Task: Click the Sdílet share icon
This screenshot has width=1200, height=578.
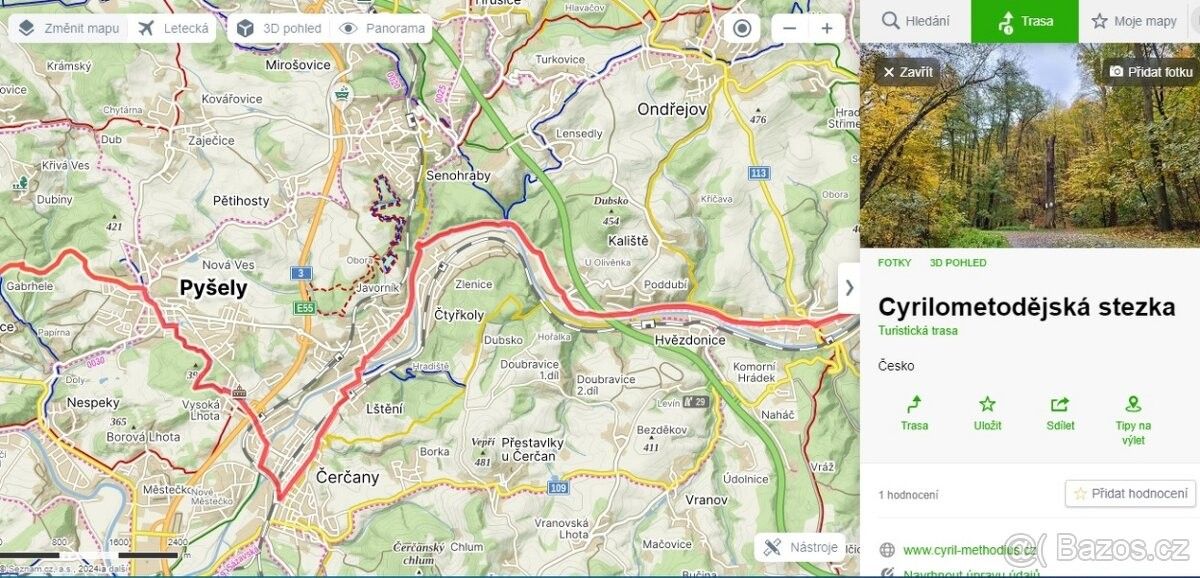Action: click(x=1060, y=405)
